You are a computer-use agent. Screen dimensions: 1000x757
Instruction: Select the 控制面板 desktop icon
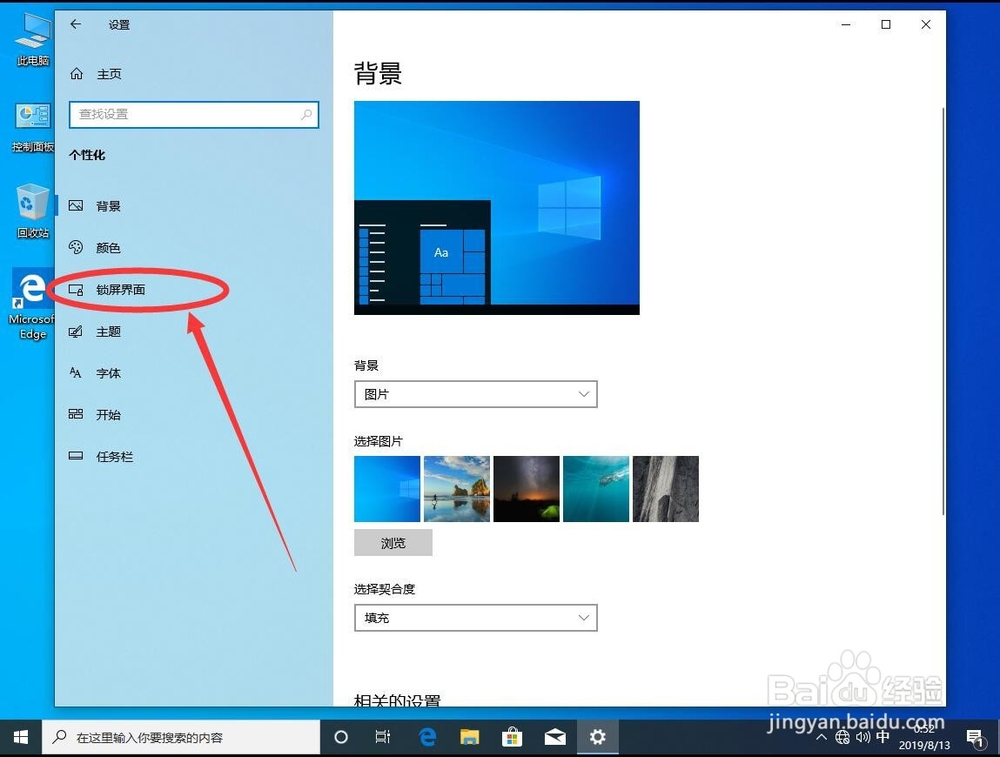(x=33, y=126)
